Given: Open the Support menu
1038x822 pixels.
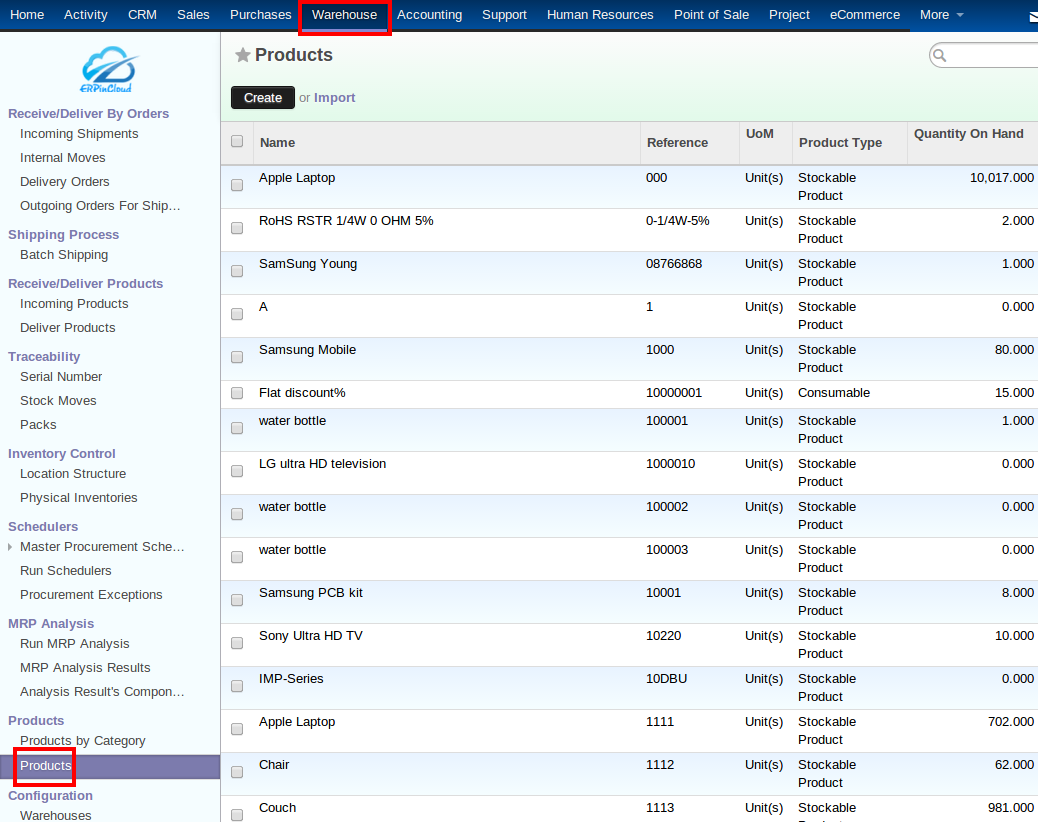Looking at the screenshot, I should coord(504,15).
